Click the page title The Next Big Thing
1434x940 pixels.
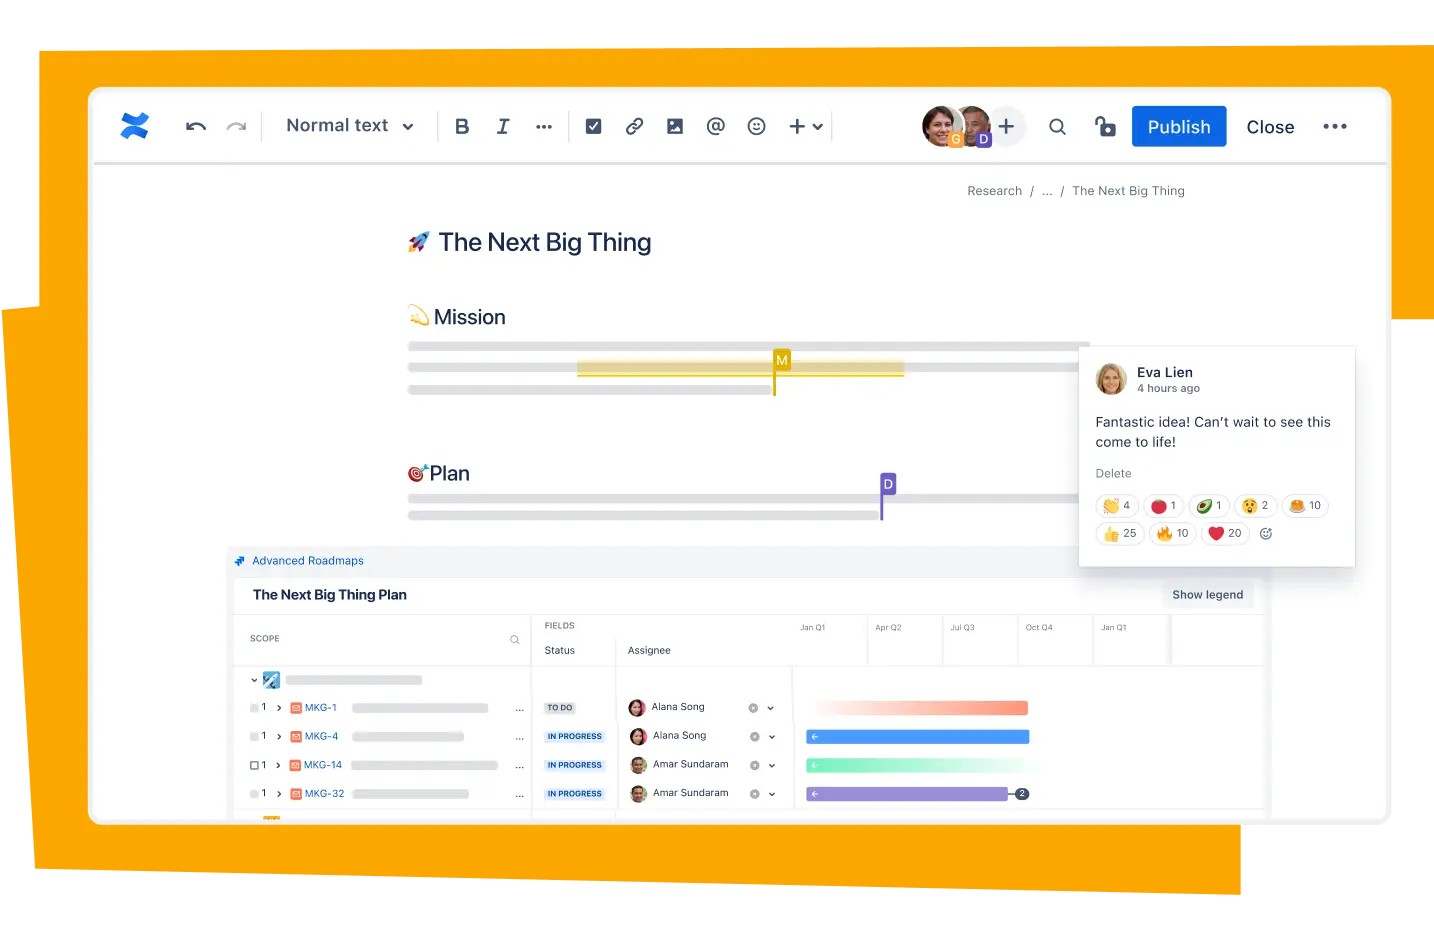pos(545,243)
